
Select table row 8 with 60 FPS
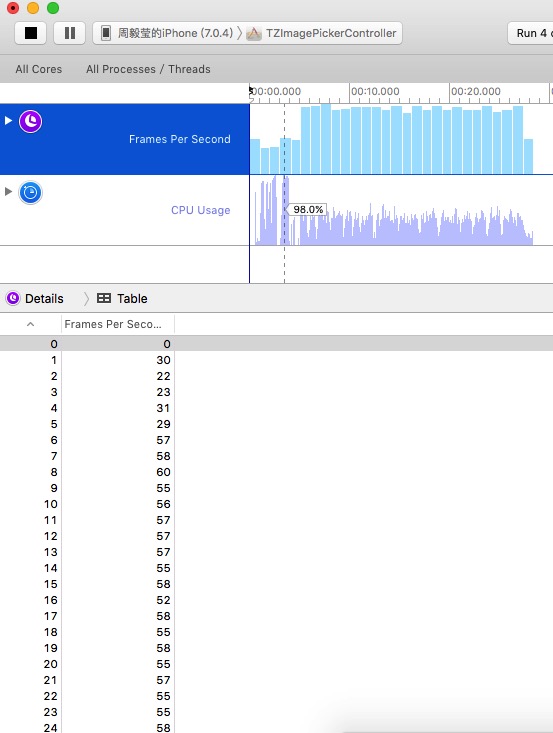[x=276, y=472]
